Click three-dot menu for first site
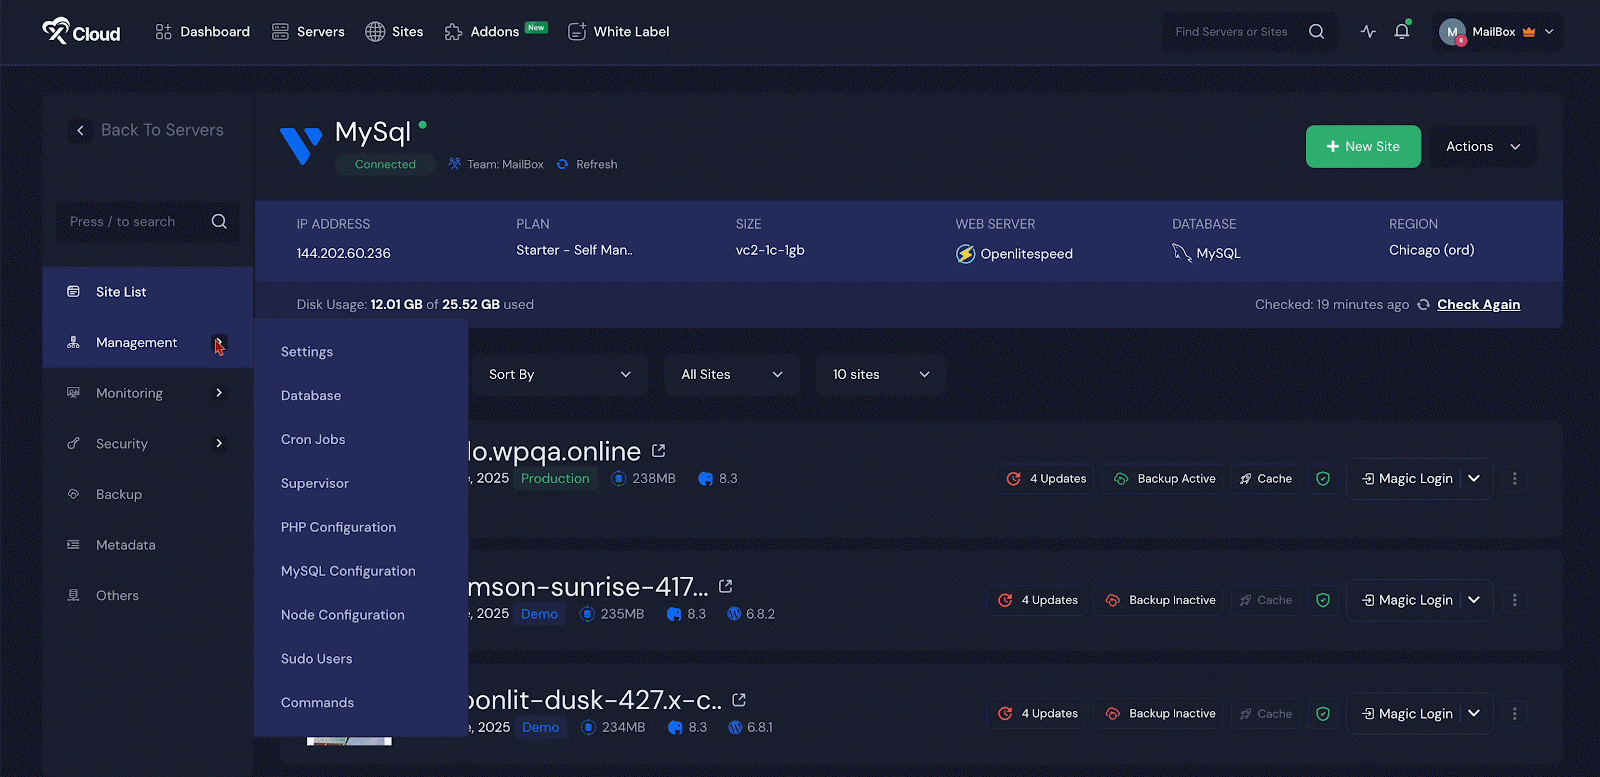 (1514, 479)
